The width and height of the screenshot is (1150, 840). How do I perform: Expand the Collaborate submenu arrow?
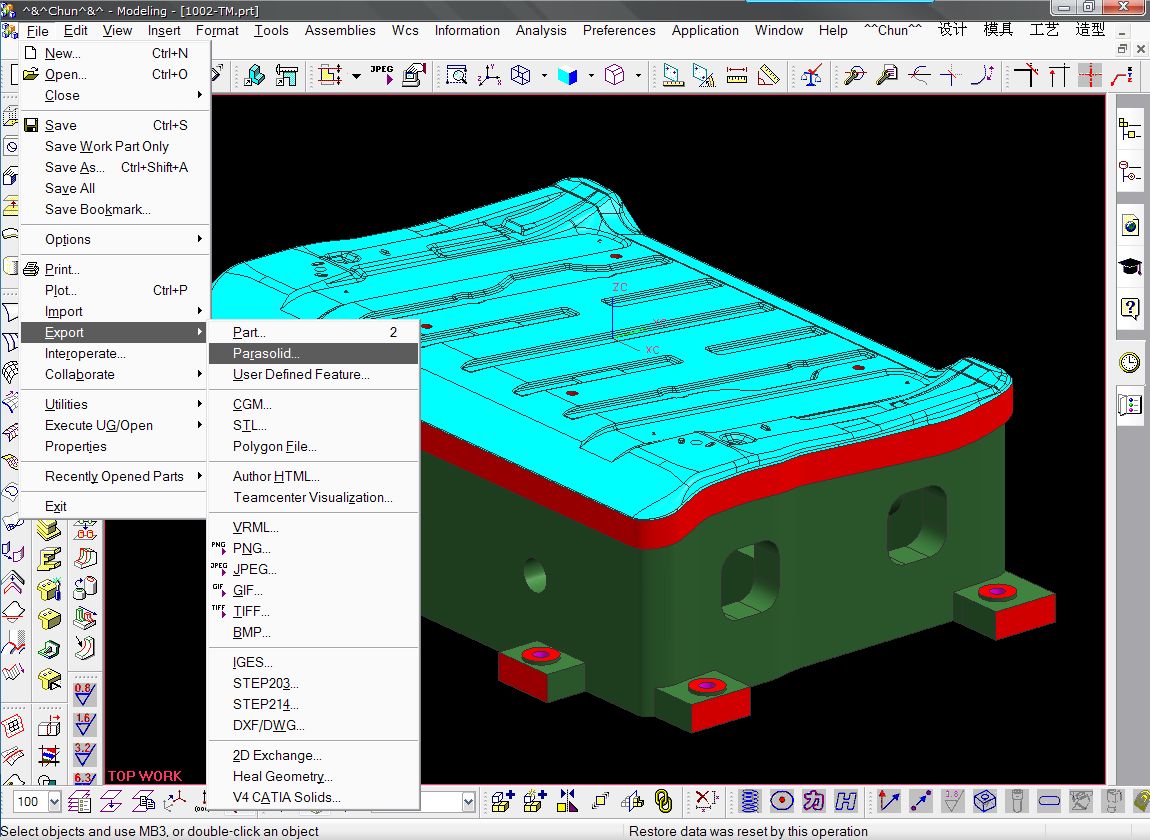tap(199, 374)
